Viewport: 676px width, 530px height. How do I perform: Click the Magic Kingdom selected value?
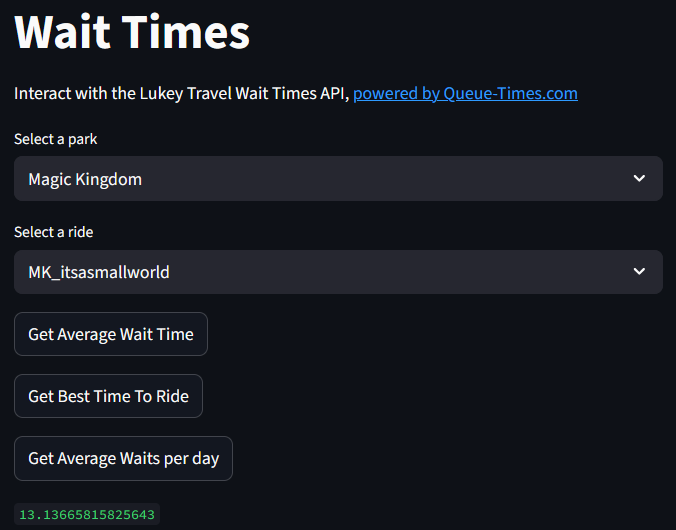[85, 179]
